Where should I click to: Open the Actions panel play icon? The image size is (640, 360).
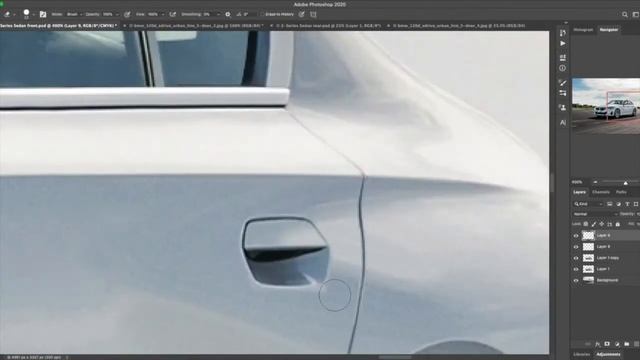[563, 43]
